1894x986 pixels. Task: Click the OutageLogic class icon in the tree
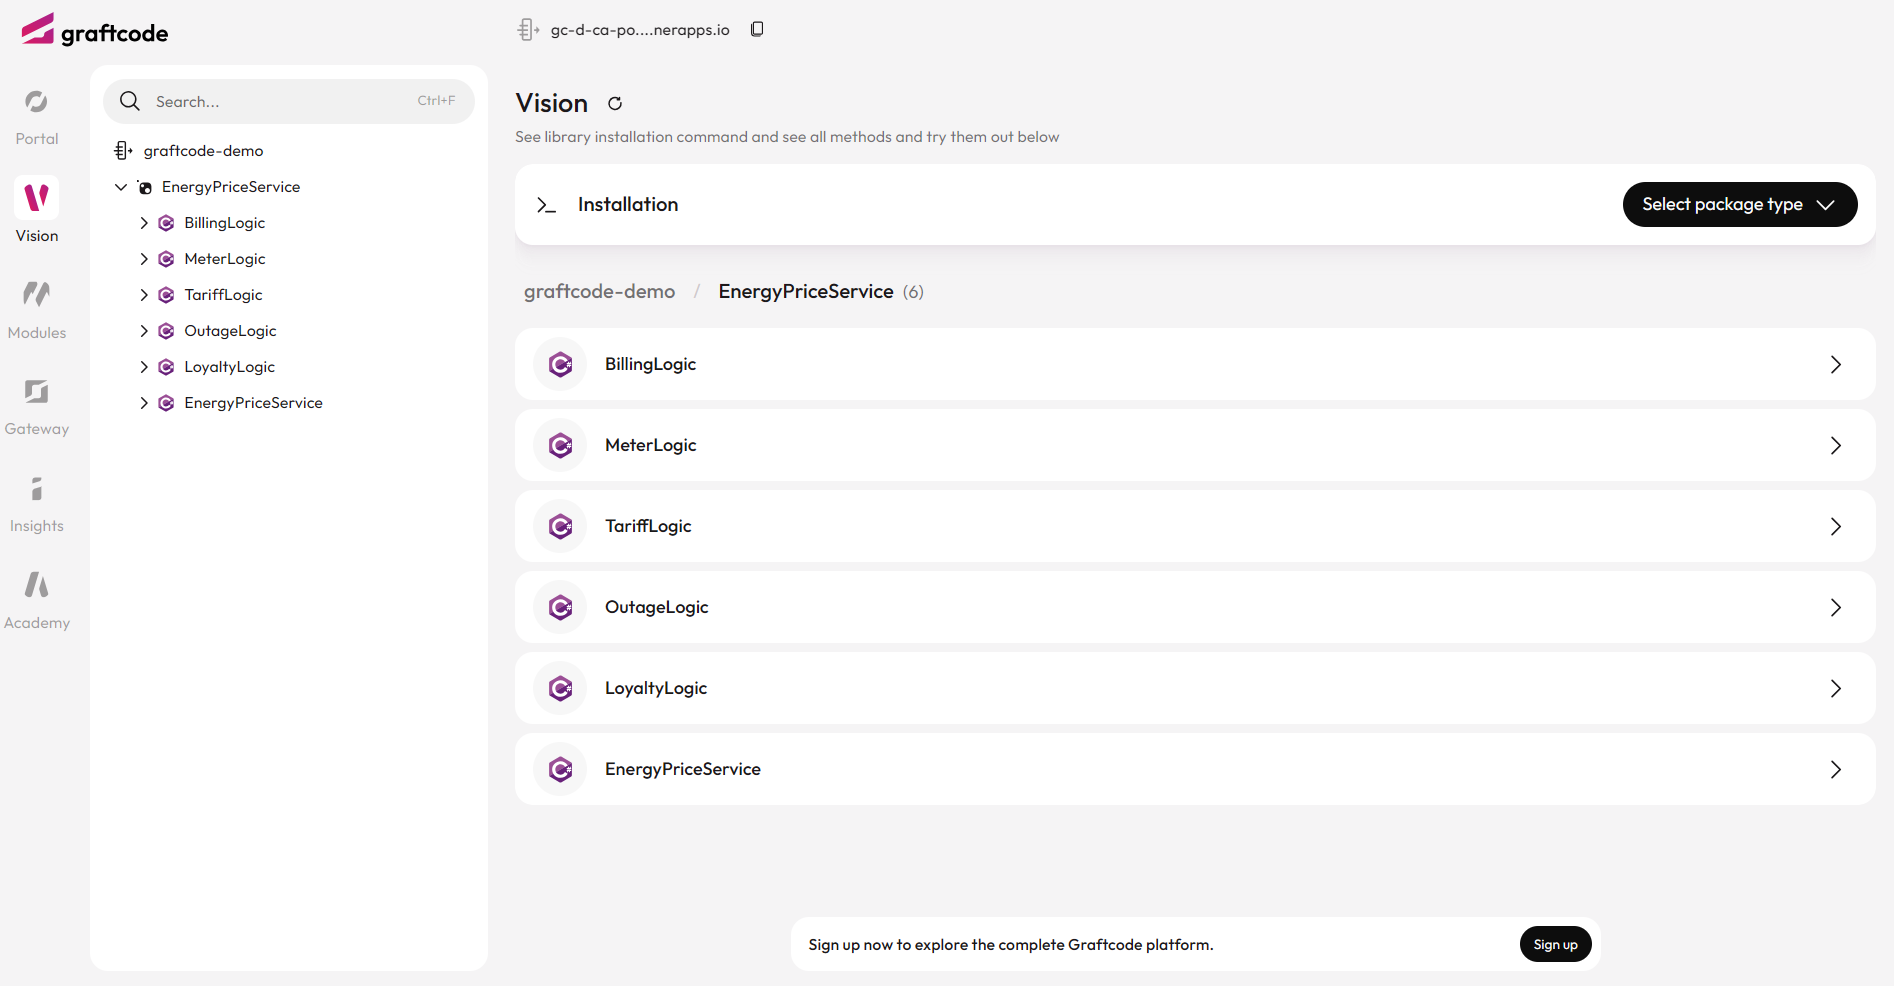[167, 331]
